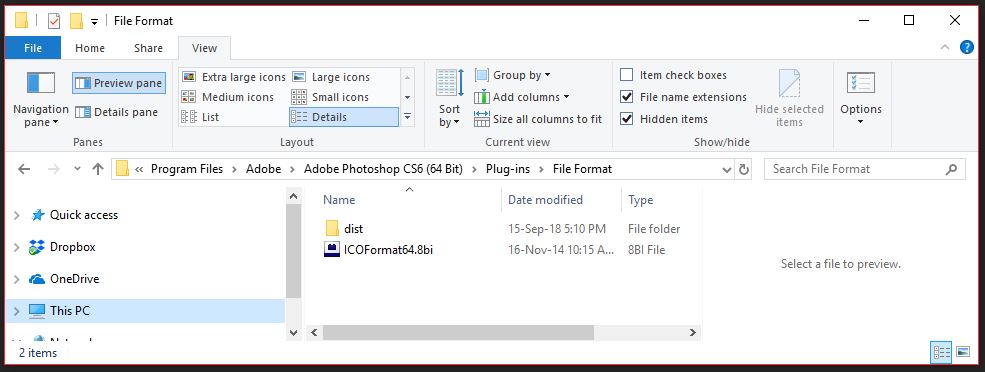The width and height of the screenshot is (985, 372).
Task: Open the Add columns dropdown
Action: 522,97
